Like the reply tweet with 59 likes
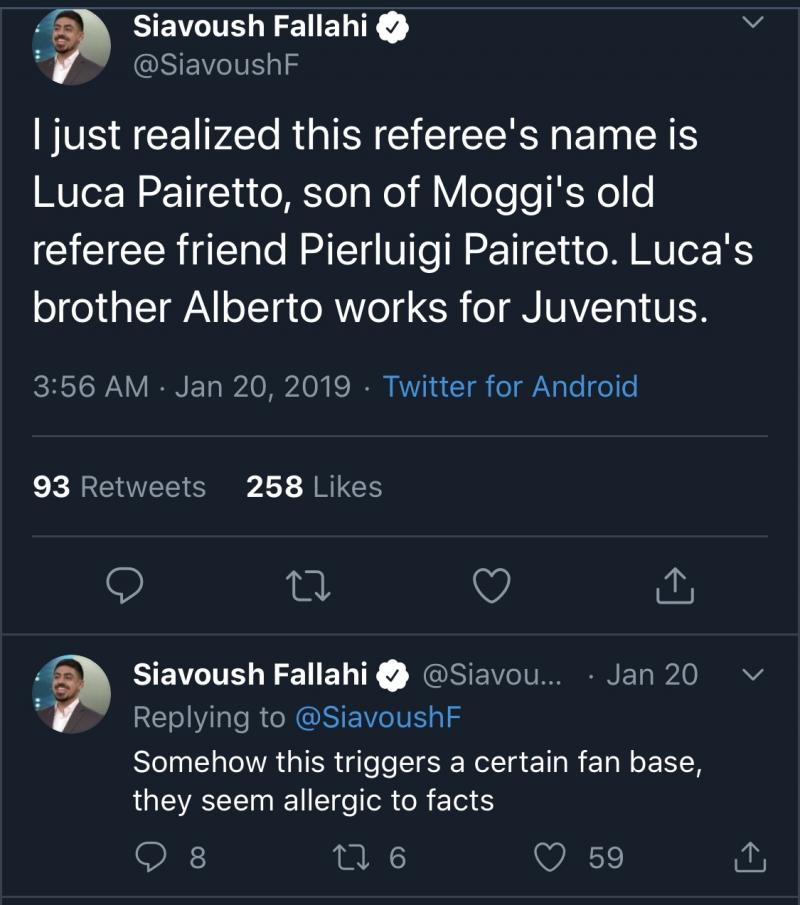The width and height of the screenshot is (800, 905). point(552,857)
